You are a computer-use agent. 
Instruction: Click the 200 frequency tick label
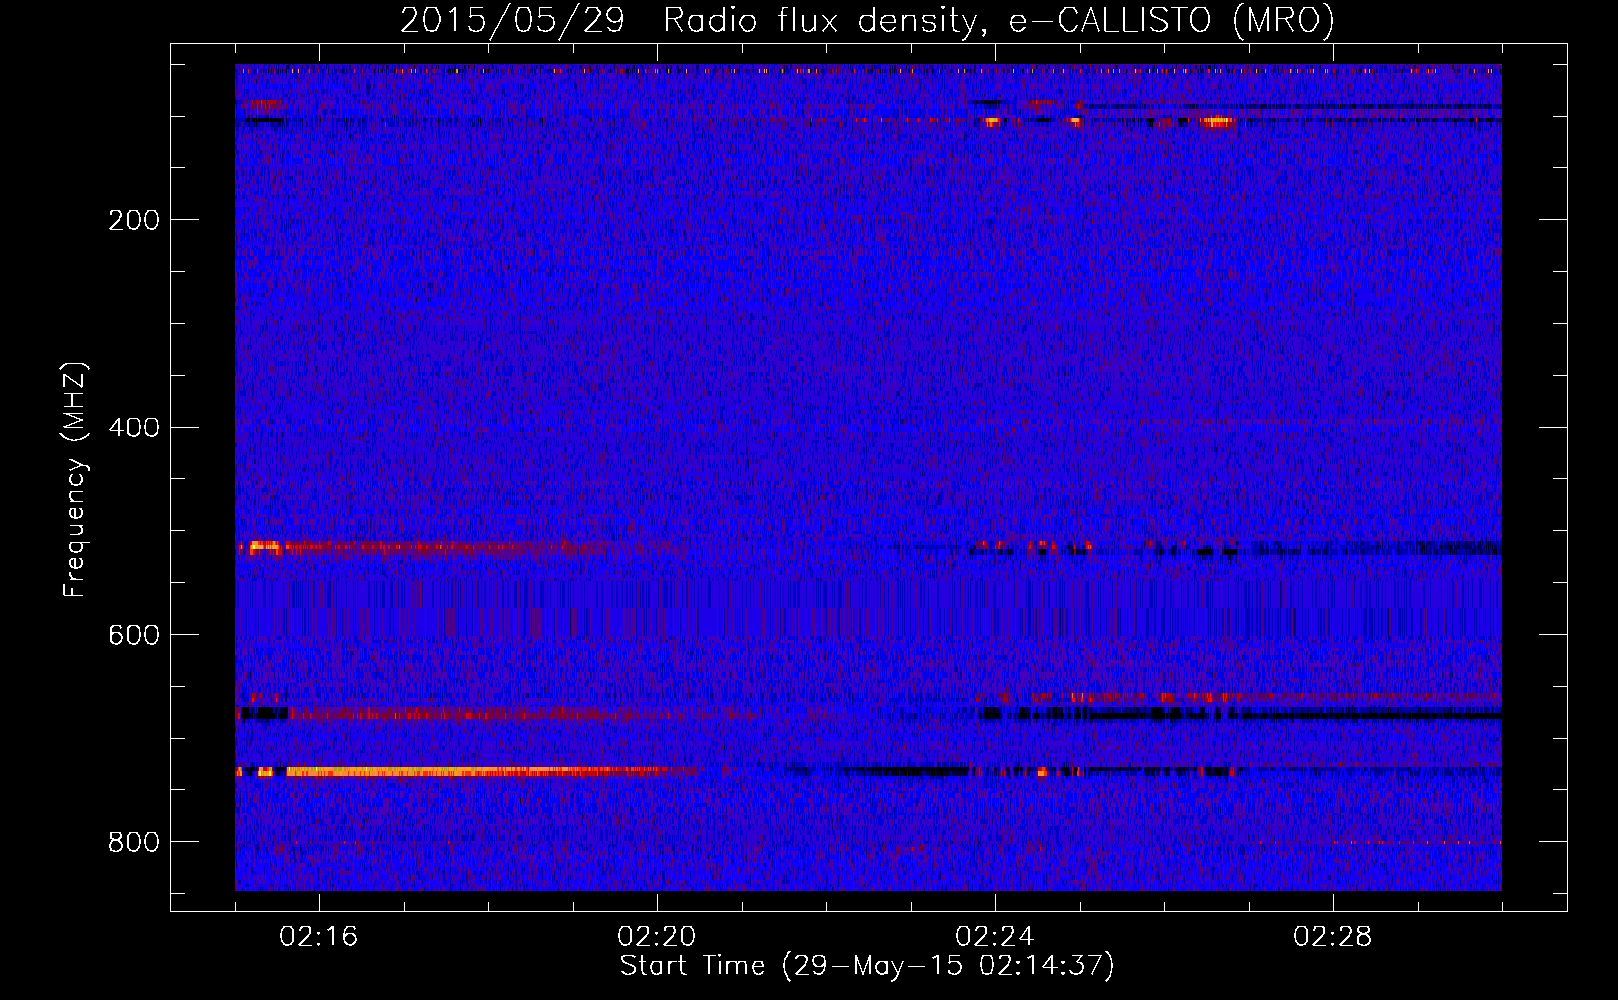tap(134, 220)
